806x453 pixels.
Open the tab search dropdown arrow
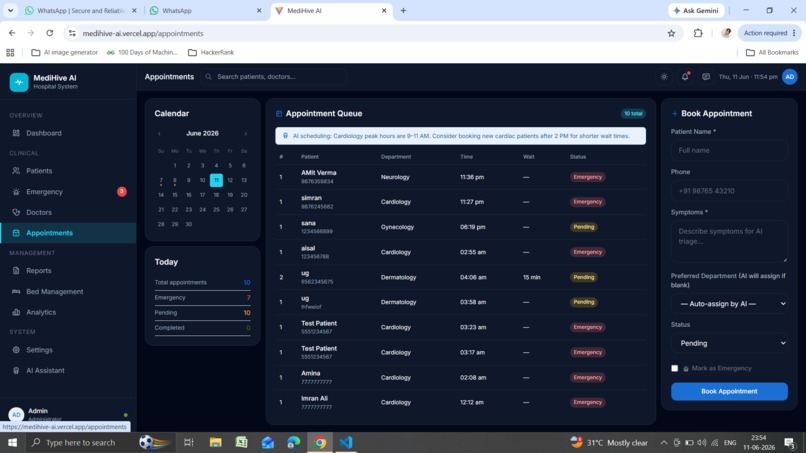[10, 10]
